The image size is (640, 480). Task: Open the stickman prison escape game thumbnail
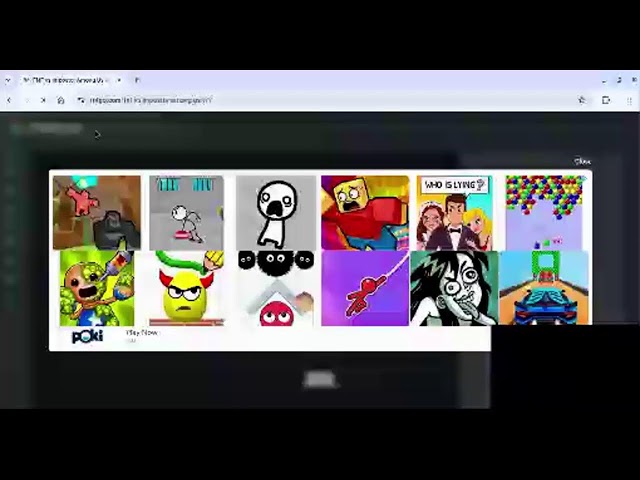[187, 213]
